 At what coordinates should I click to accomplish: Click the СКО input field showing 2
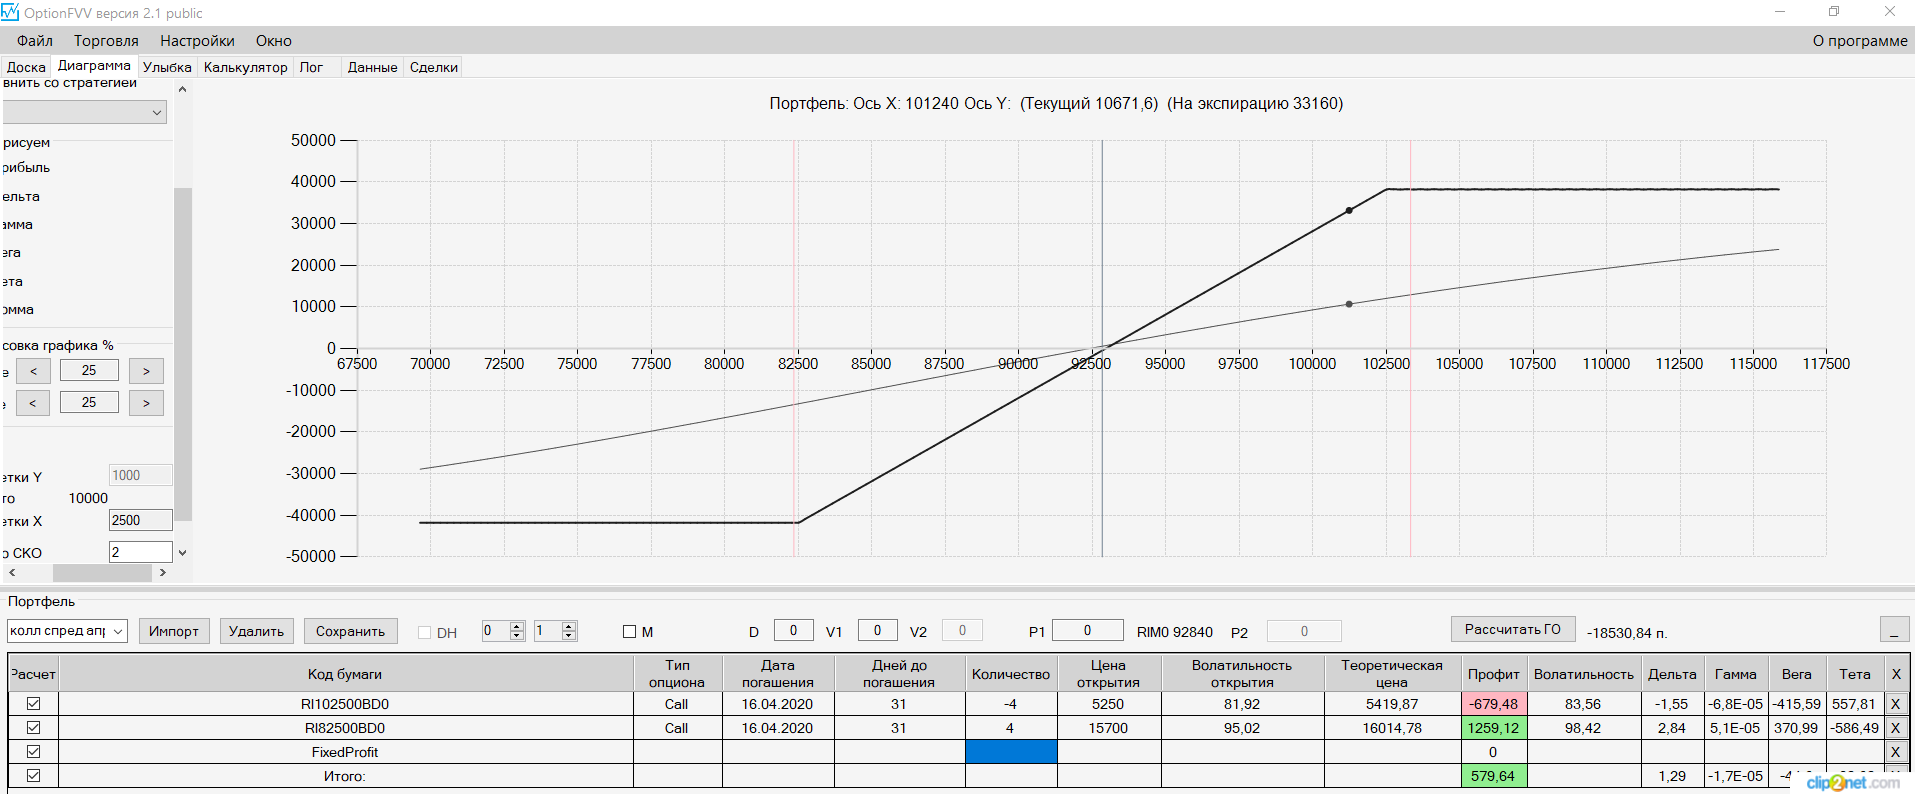(140, 552)
